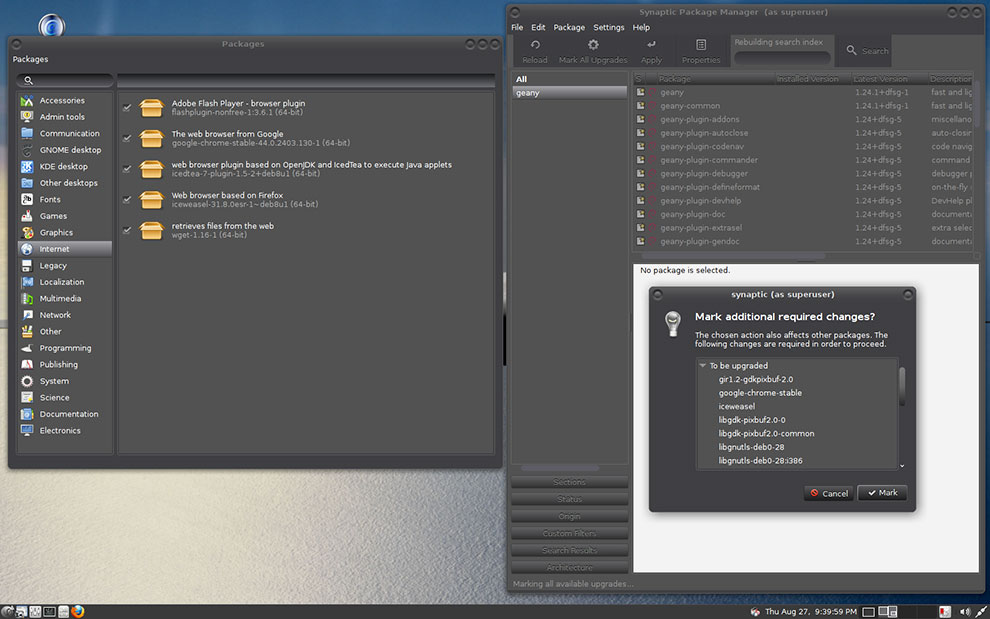Open the Publishing category icon
Image resolution: width=990 pixels, height=619 pixels.
[x=27, y=364]
